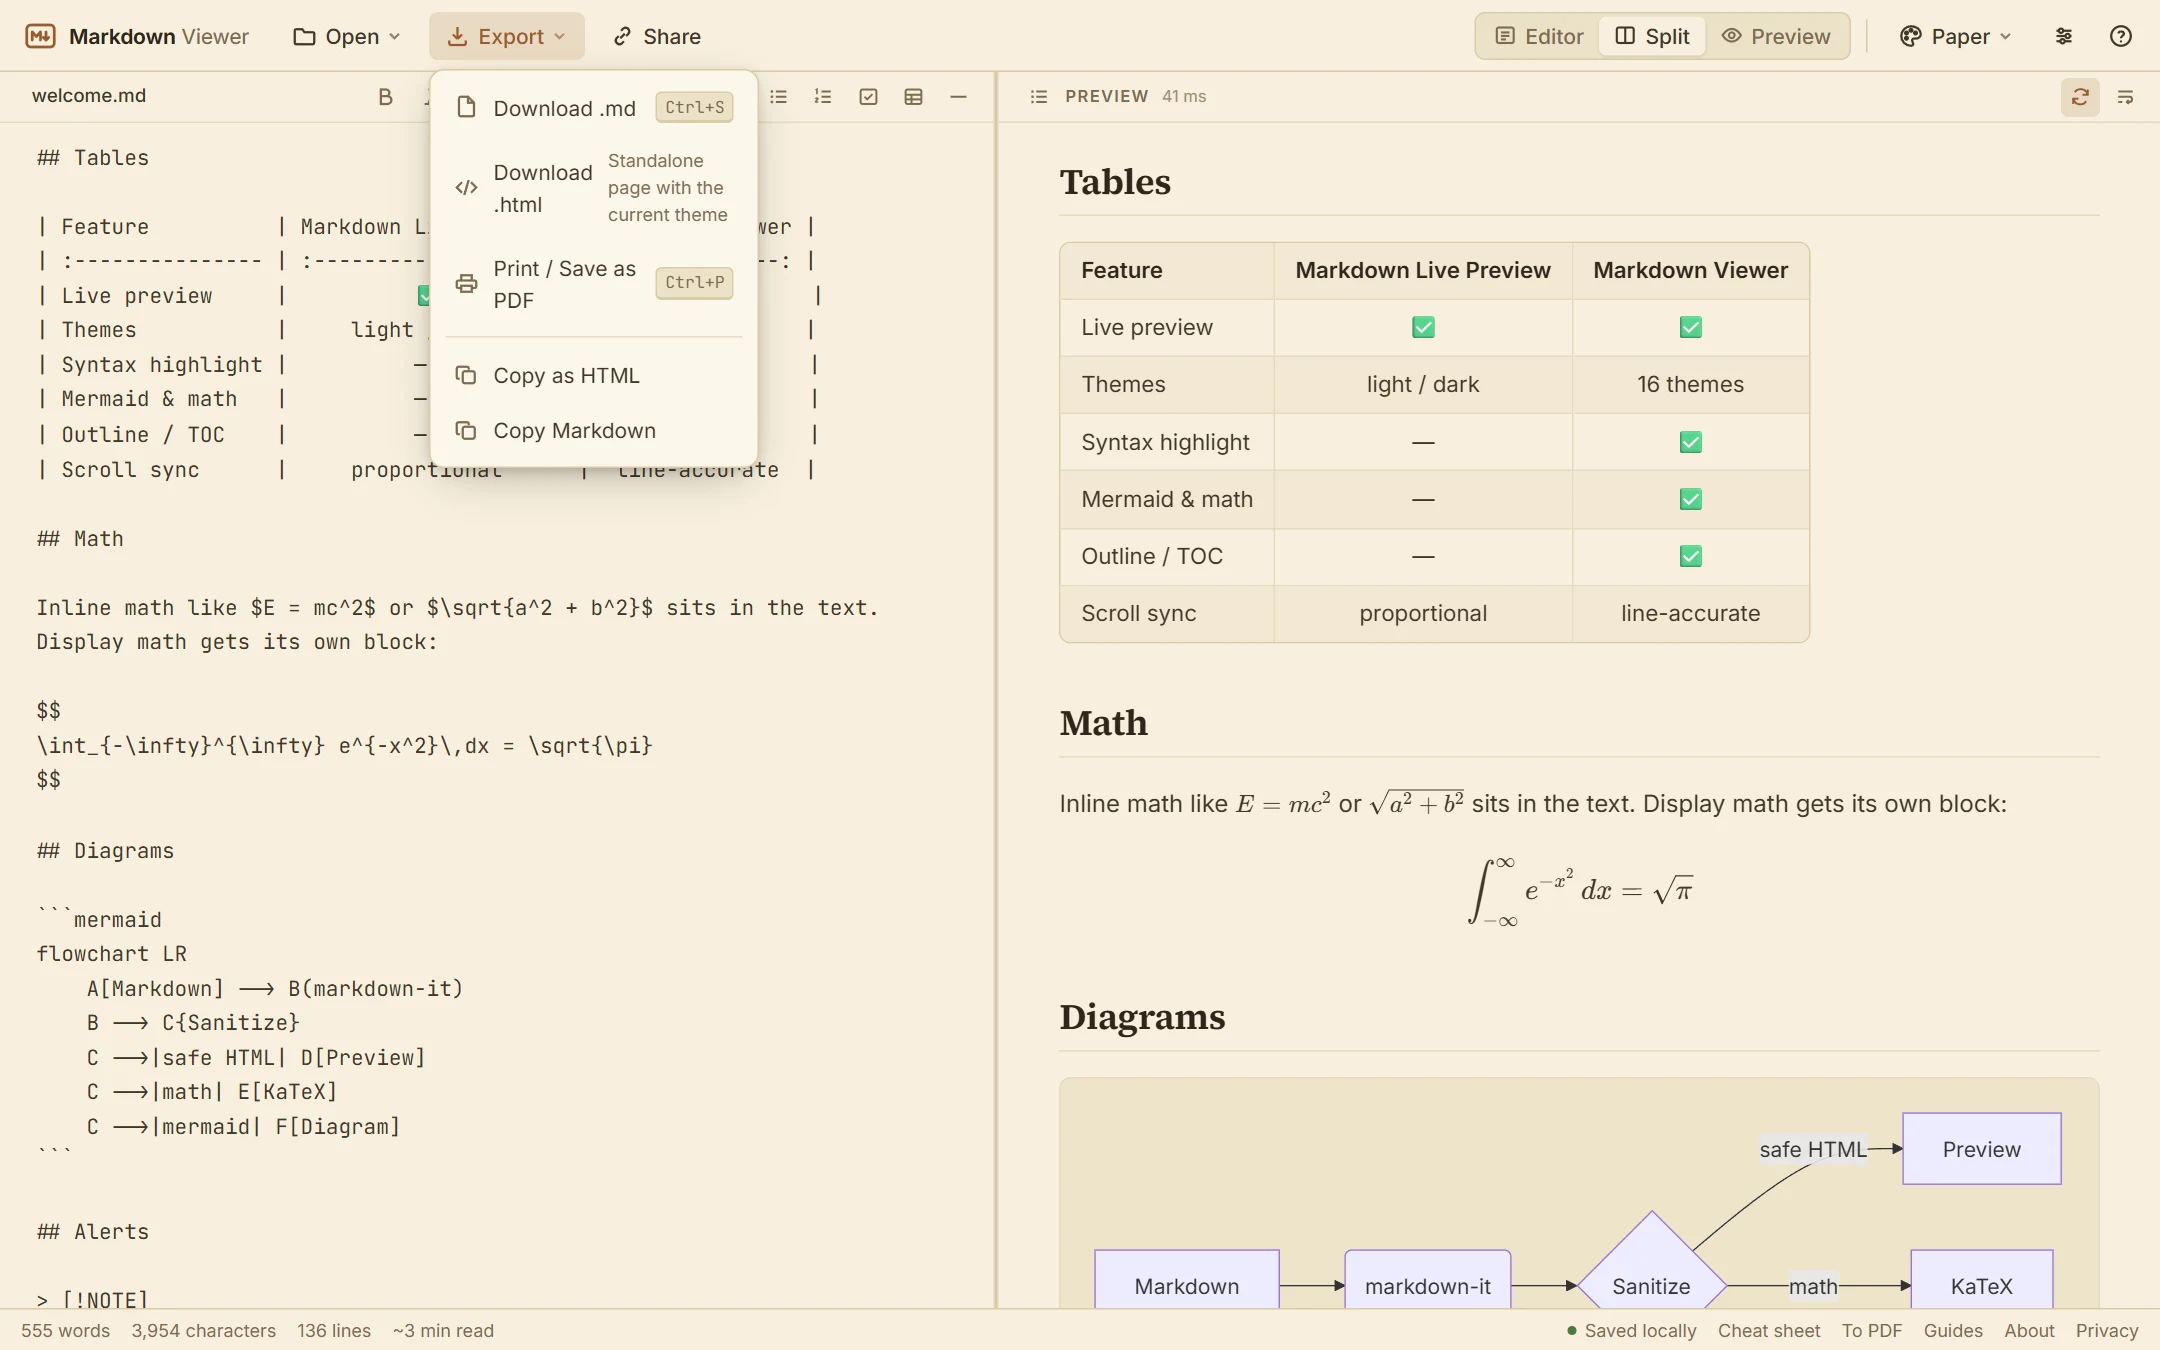Open the Cheat sheet link in the footer
The image size is (2160, 1350).
pos(1769,1330)
